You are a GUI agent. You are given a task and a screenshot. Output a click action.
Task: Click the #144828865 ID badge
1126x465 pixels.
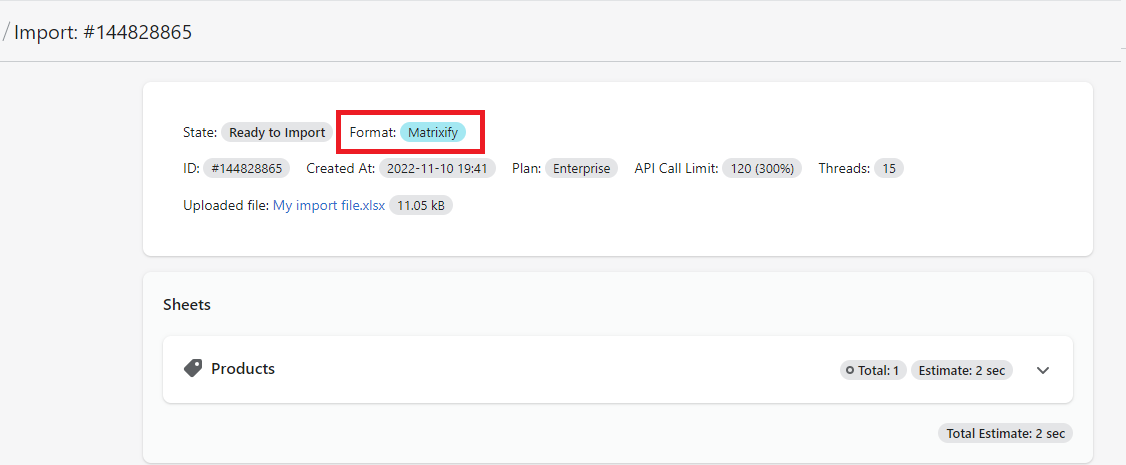click(246, 168)
